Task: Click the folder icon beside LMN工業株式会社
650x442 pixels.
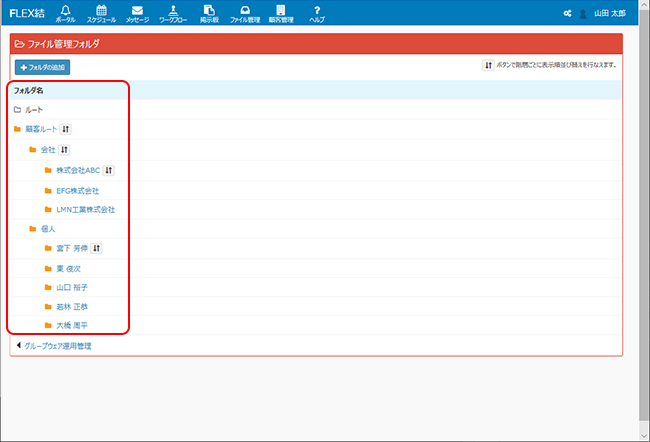Action: pyautogui.click(x=48, y=210)
